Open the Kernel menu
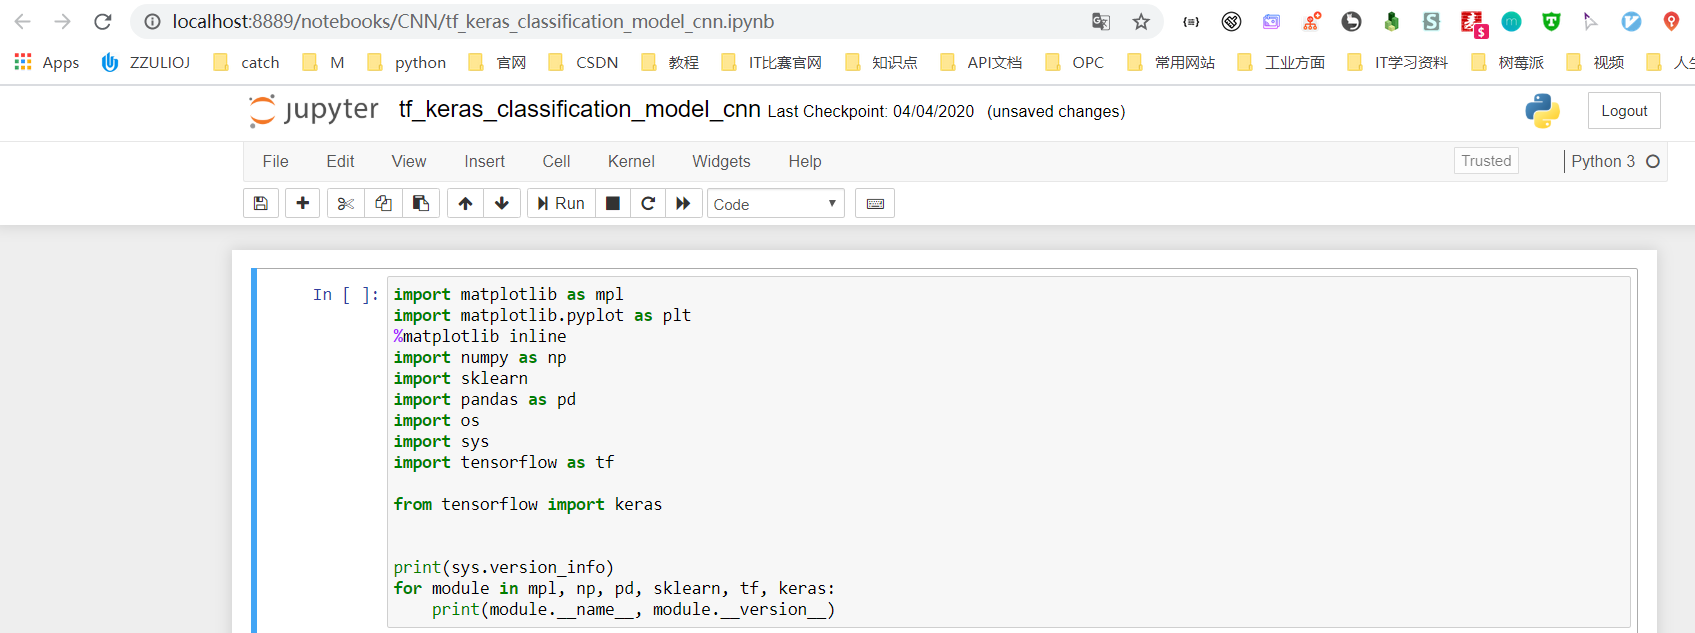Image resolution: width=1695 pixels, height=633 pixels. coord(631,161)
